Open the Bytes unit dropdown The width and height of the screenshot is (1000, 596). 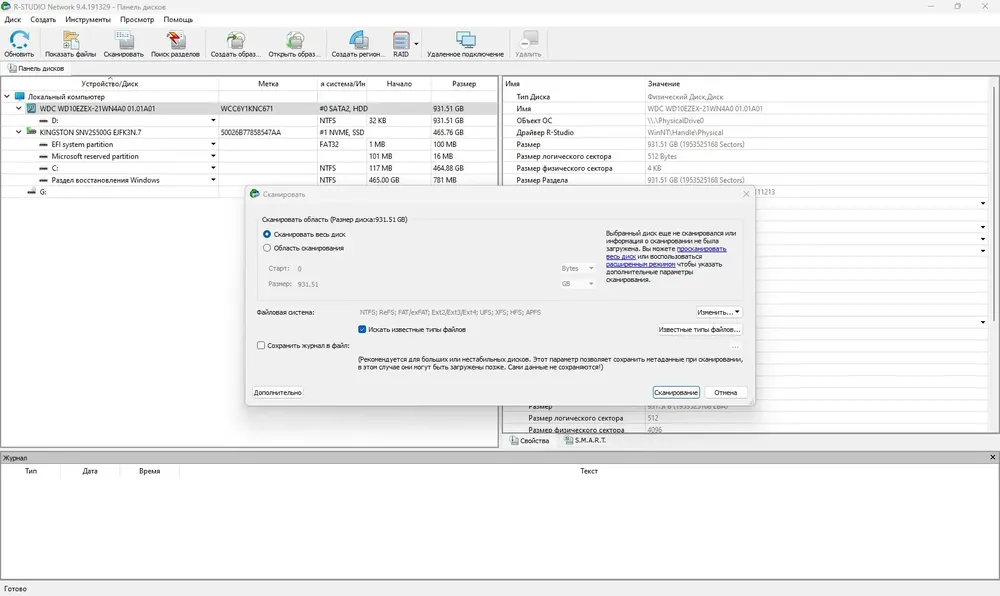(578, 268)
